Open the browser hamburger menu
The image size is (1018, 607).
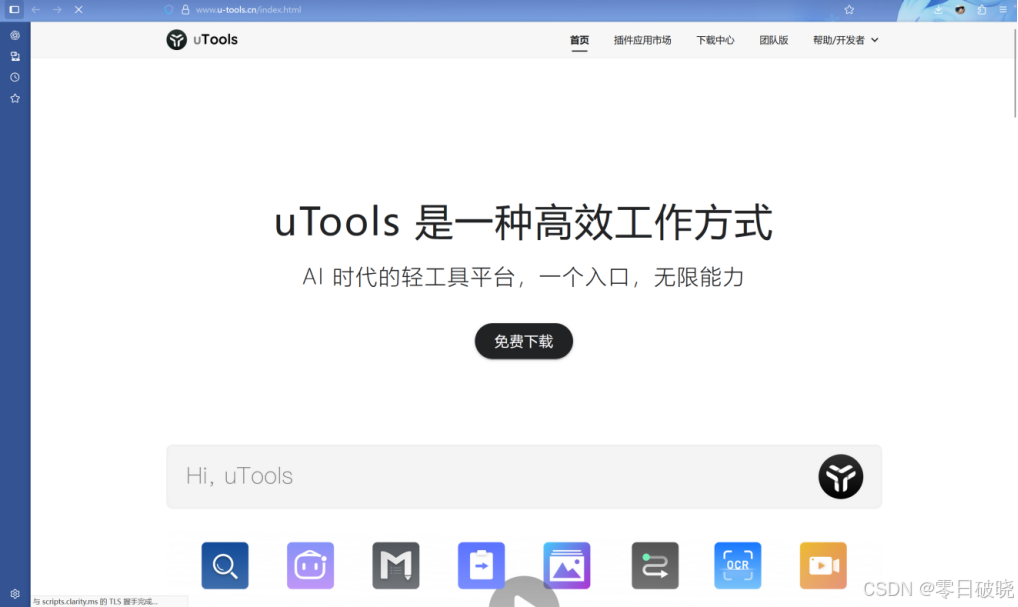tap(1003, 10)
